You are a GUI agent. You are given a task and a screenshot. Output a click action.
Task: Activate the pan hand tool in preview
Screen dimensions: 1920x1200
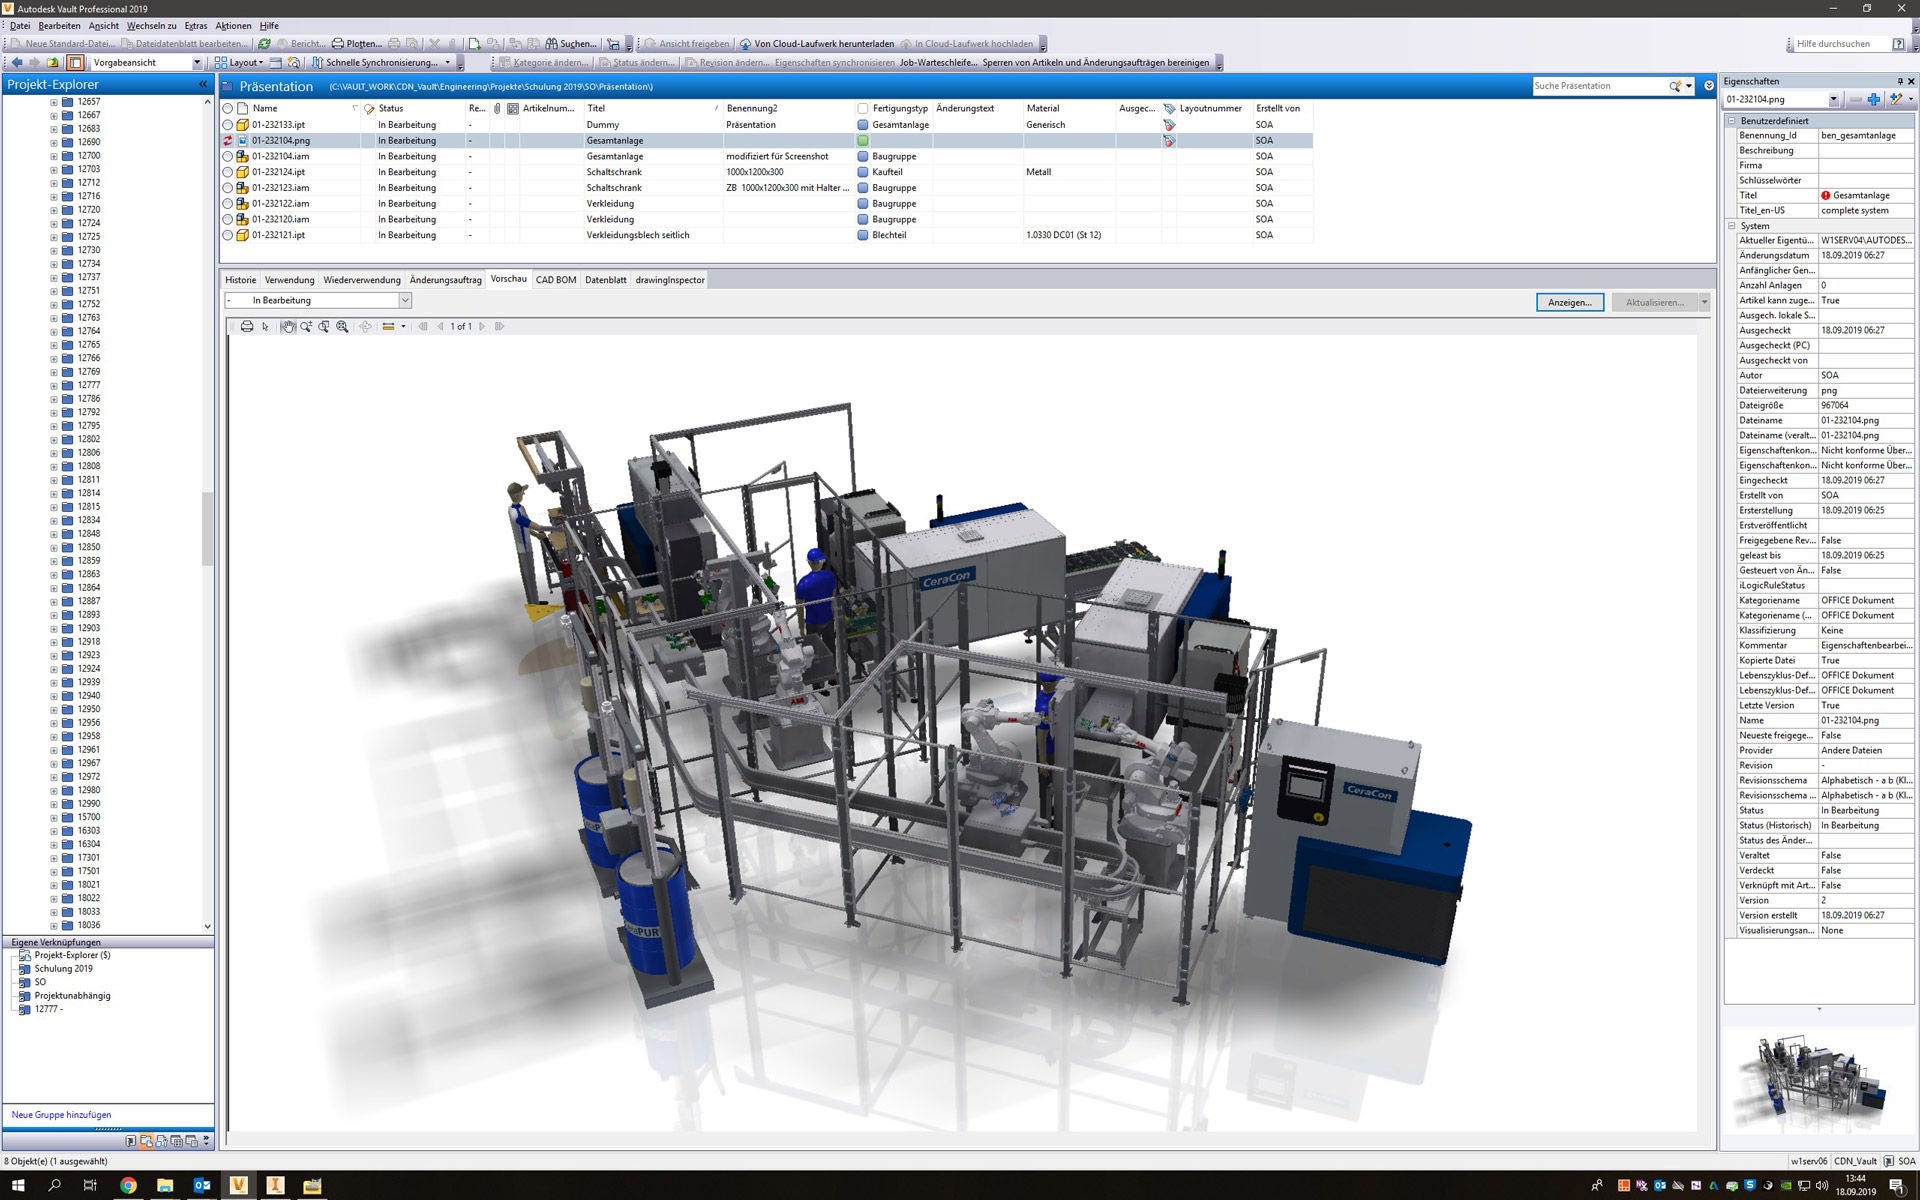(288, 326)
